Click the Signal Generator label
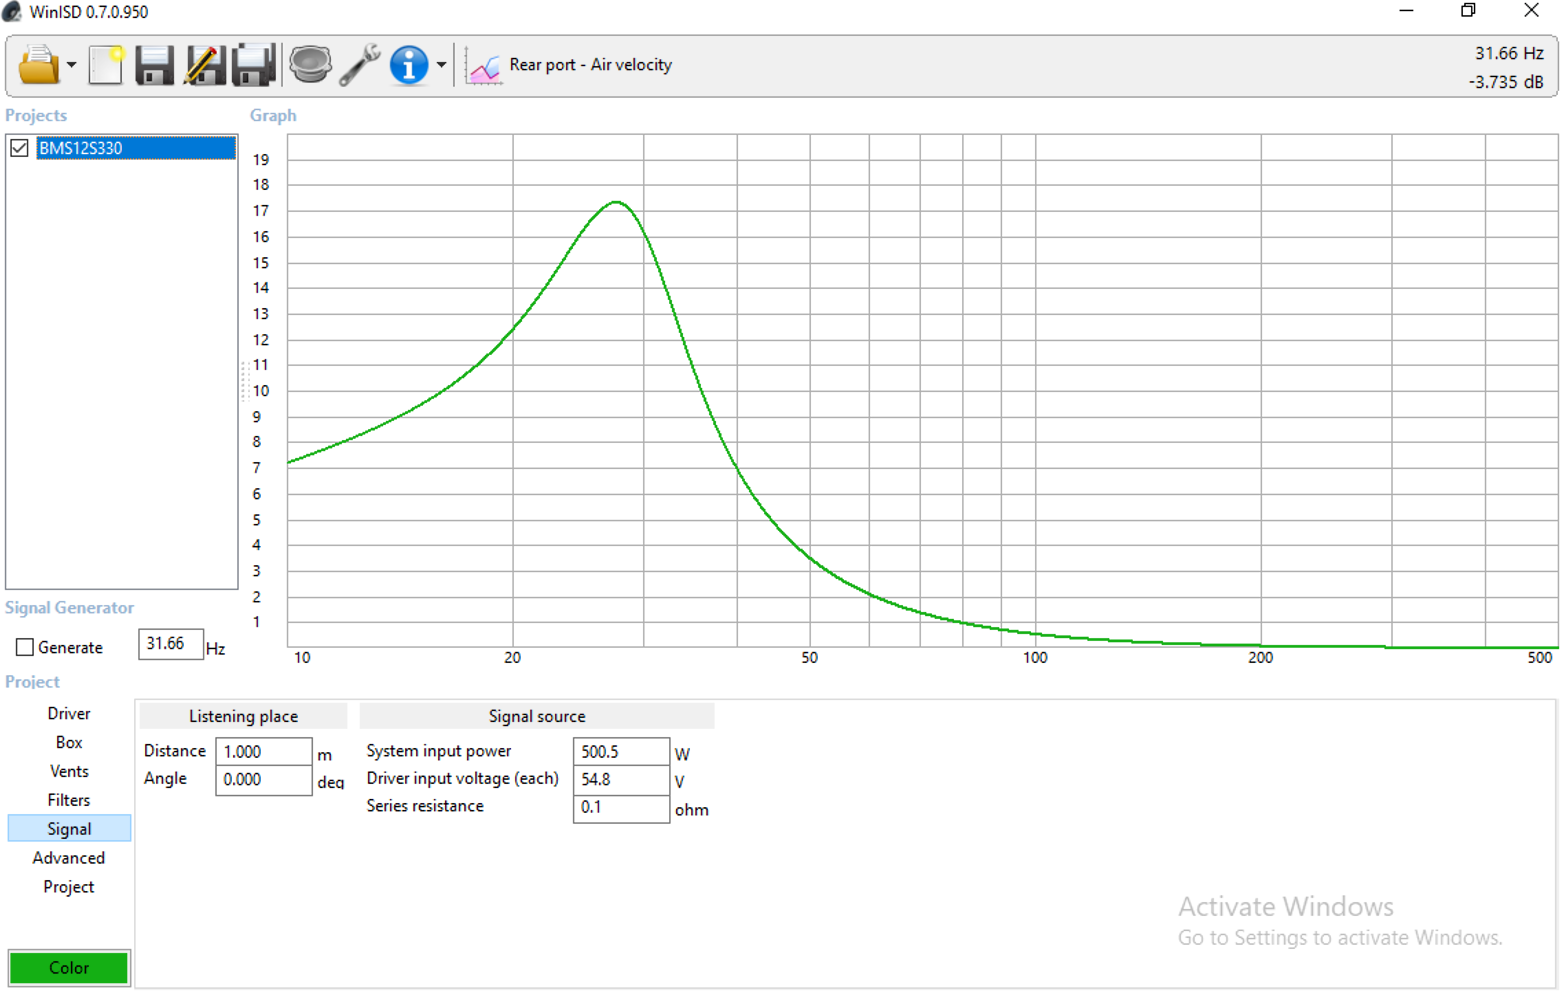The height and width of the screenshot is (992, 1560). [69, 608]
